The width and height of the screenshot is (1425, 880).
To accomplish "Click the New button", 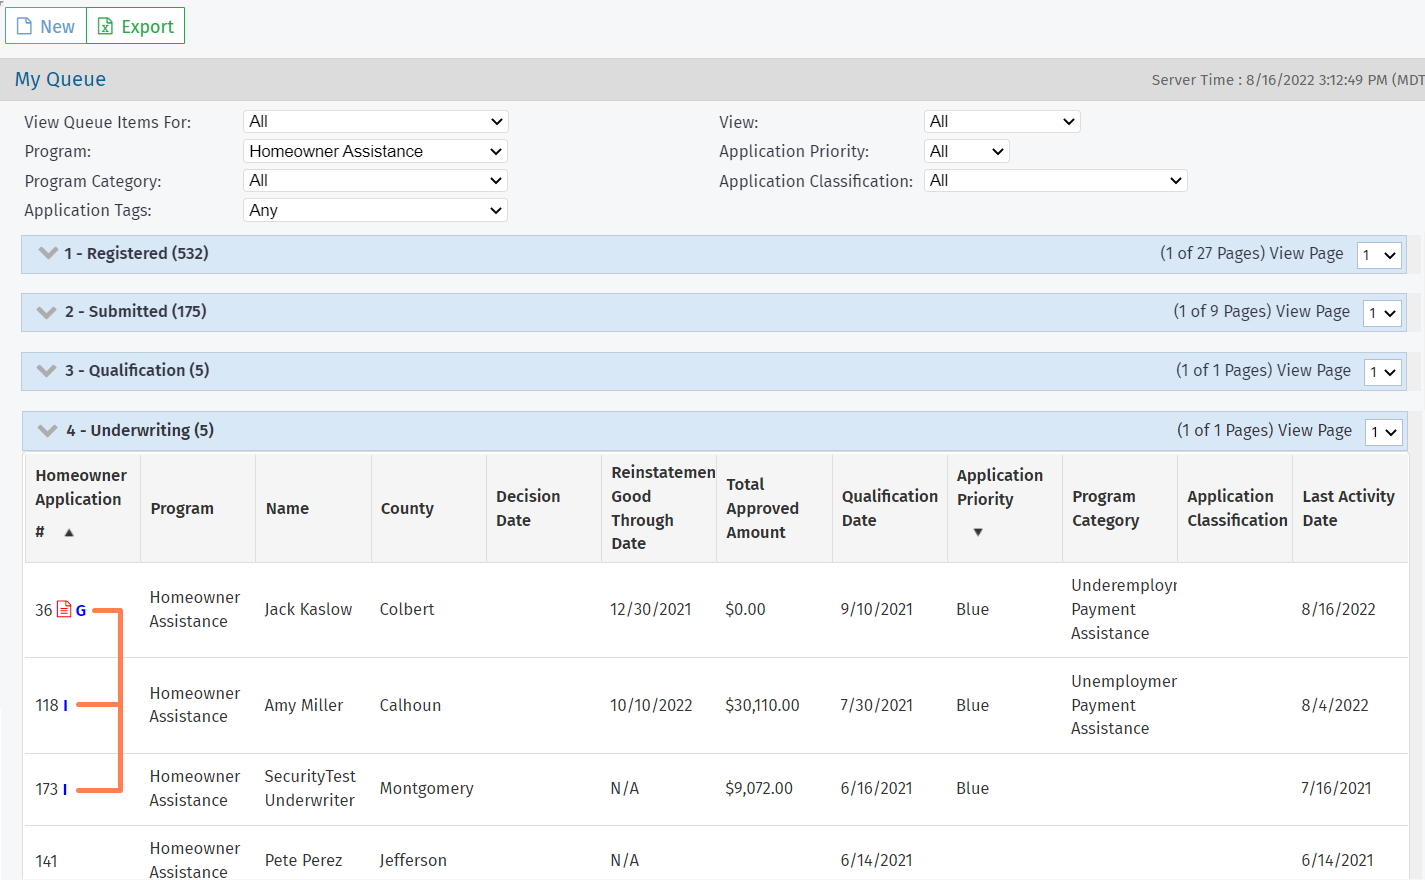I will click(x=46, y=27).
